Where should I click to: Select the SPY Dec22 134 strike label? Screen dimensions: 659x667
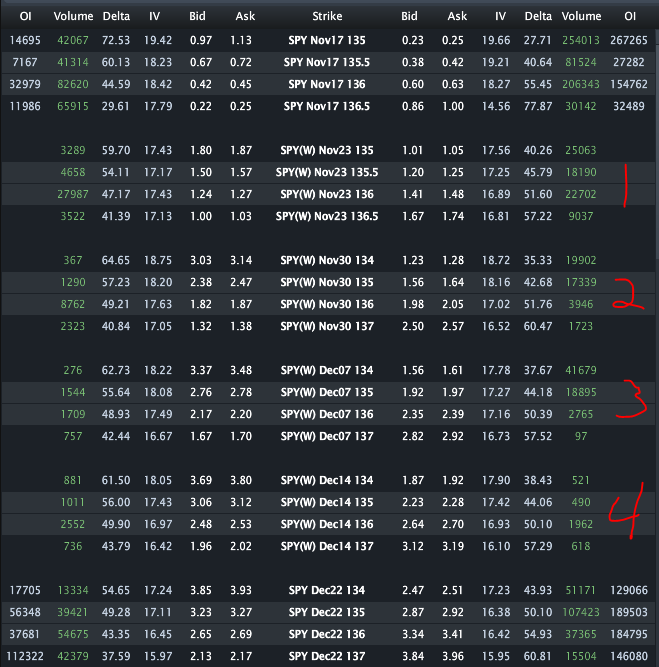(327, 590)
